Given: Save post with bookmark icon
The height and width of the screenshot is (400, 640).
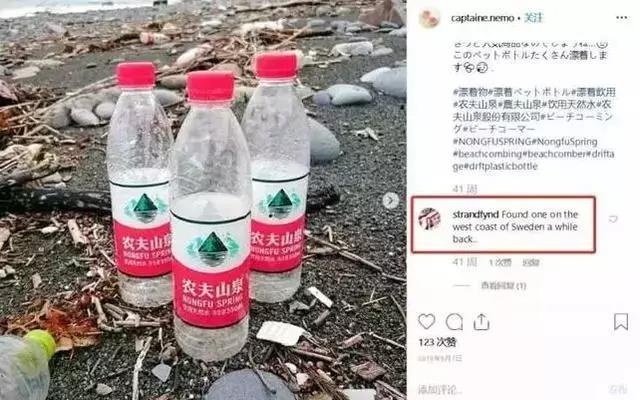Looking at the screenshot, I should click(621, 322).
